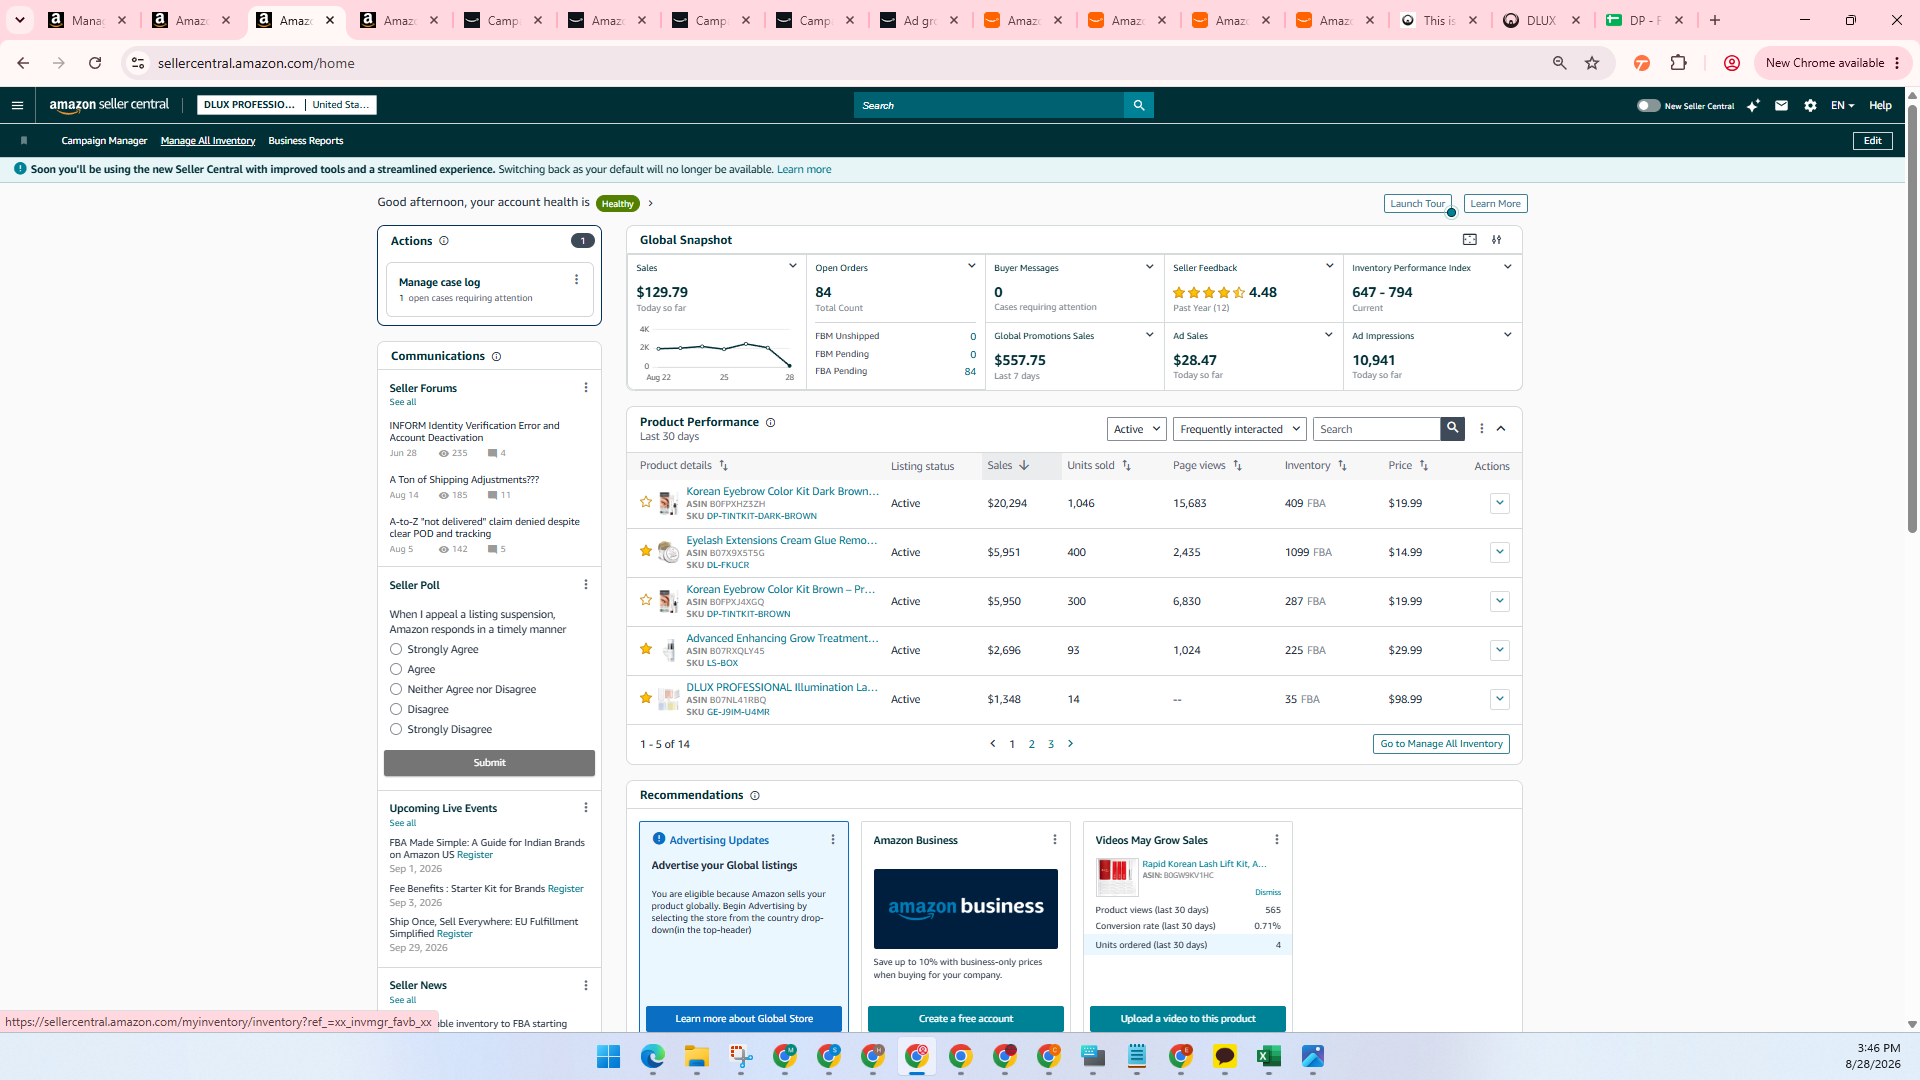Submit the Seller Poll answer

[x=489, y=763]
